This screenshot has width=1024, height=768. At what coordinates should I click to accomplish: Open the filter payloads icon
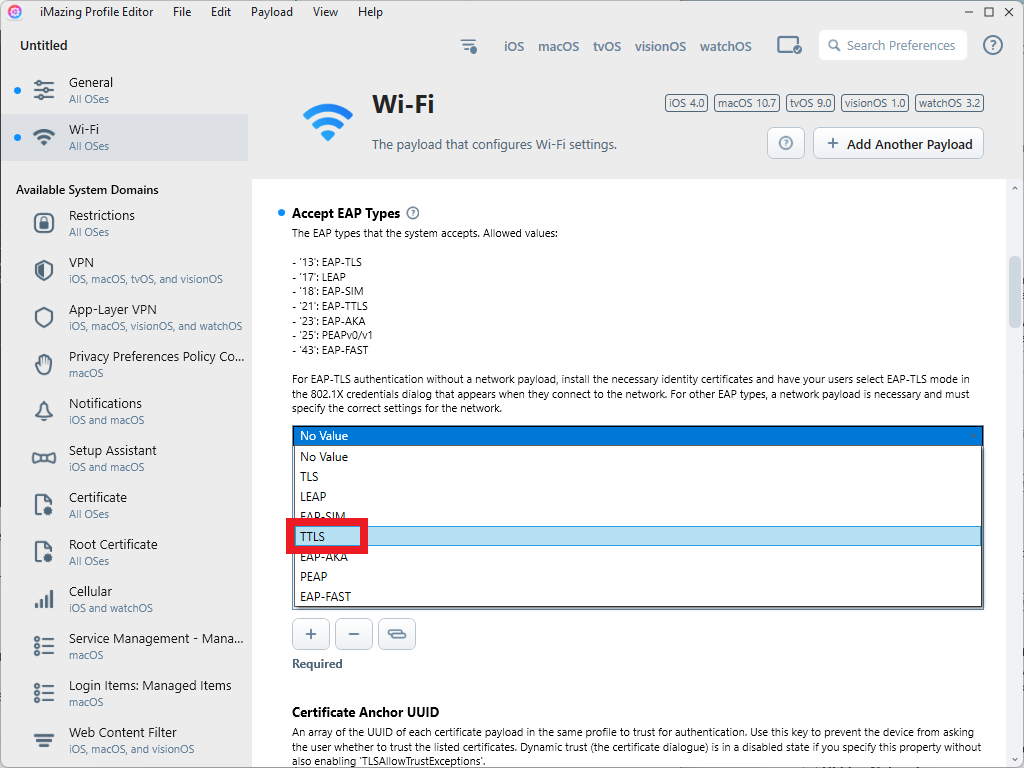468,46
